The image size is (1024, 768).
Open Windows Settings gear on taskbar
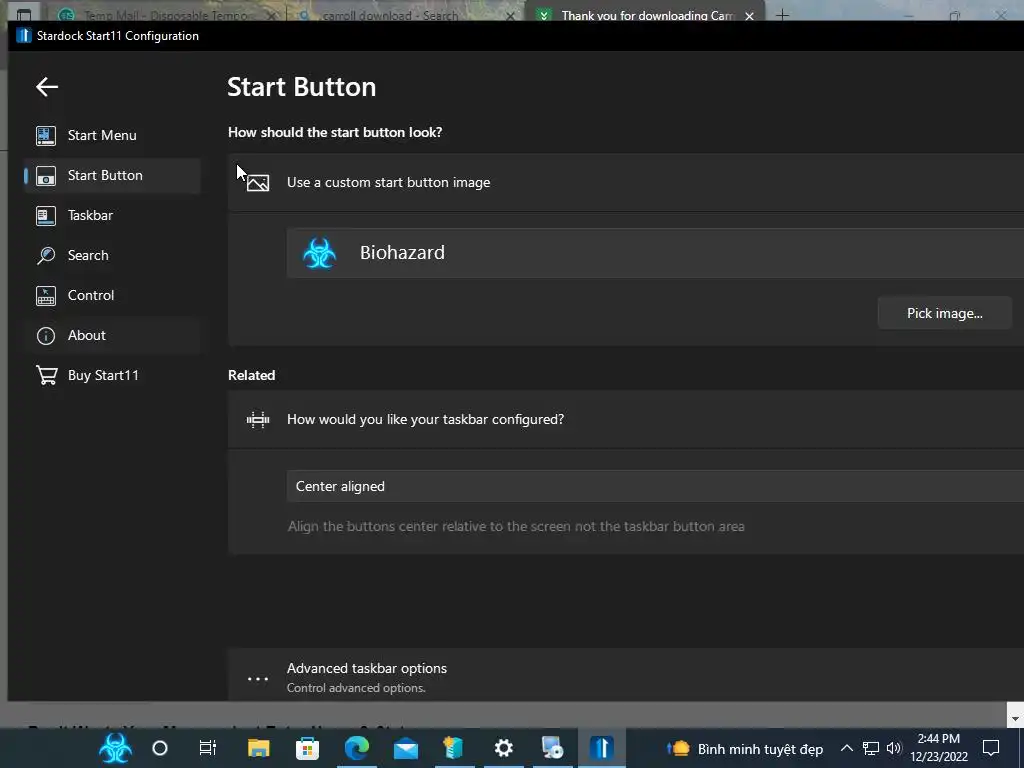click(504, 748)
